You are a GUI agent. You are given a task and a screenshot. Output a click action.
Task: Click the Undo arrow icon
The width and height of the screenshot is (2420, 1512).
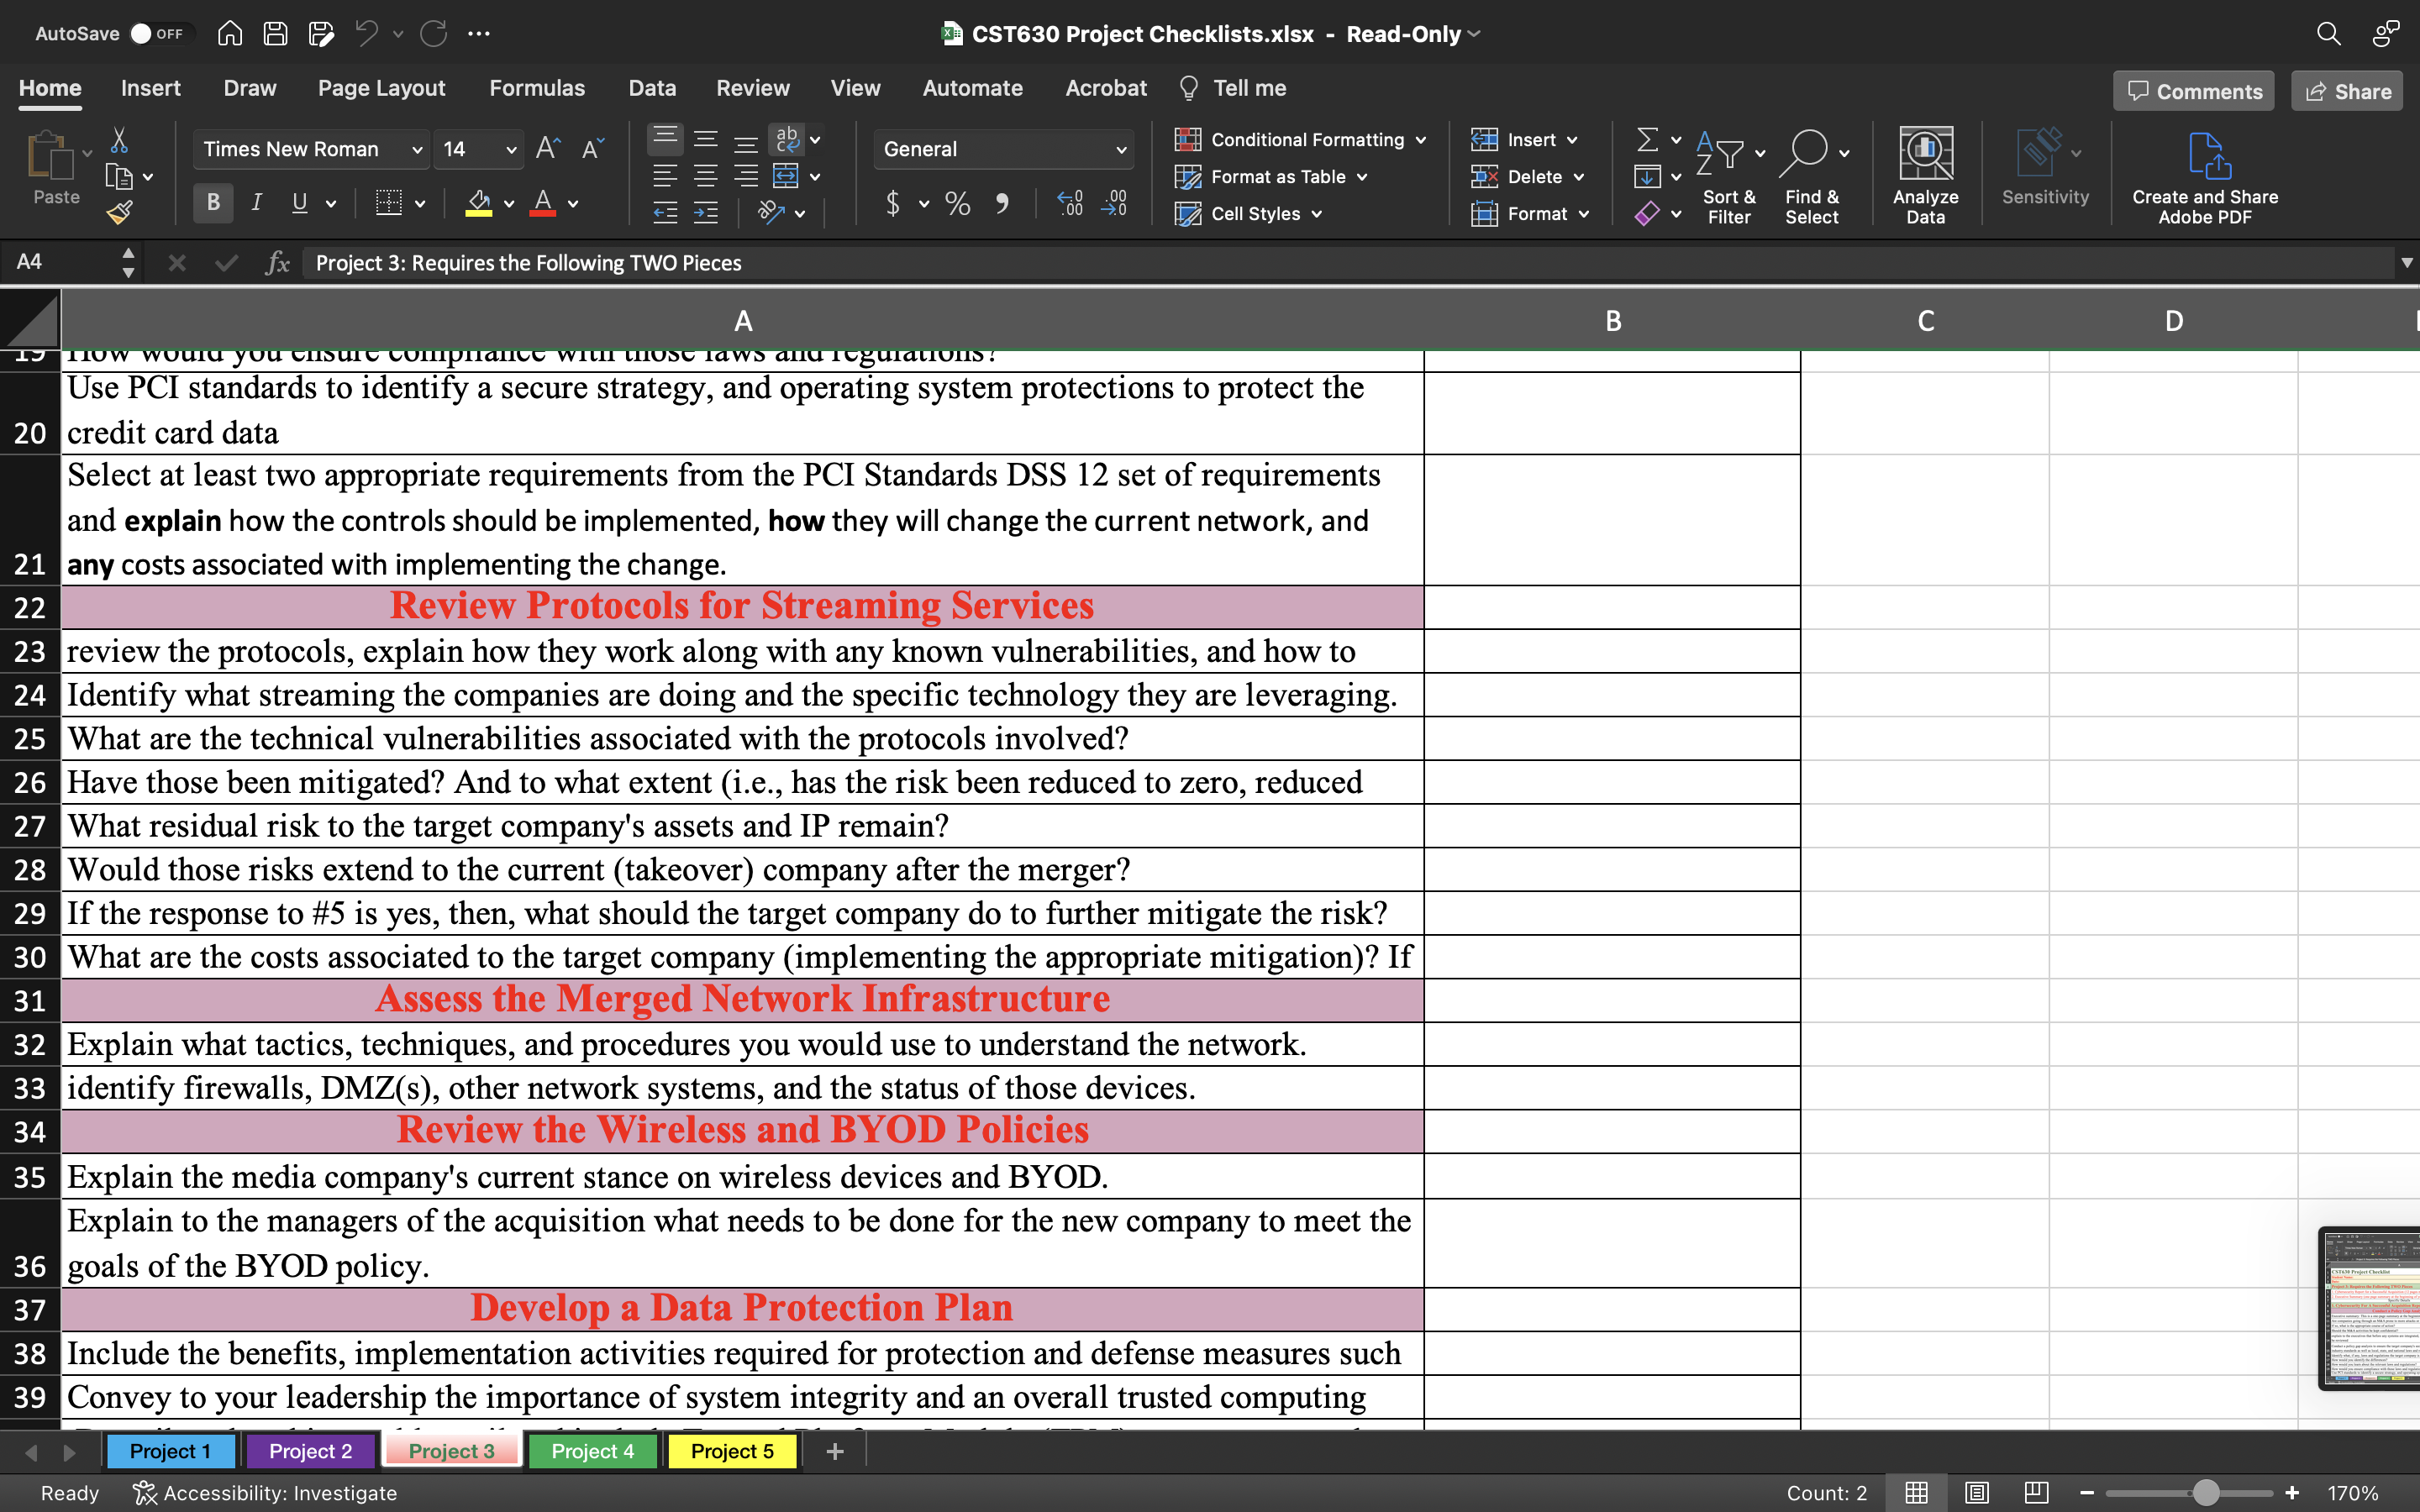(x=366, y=33)
